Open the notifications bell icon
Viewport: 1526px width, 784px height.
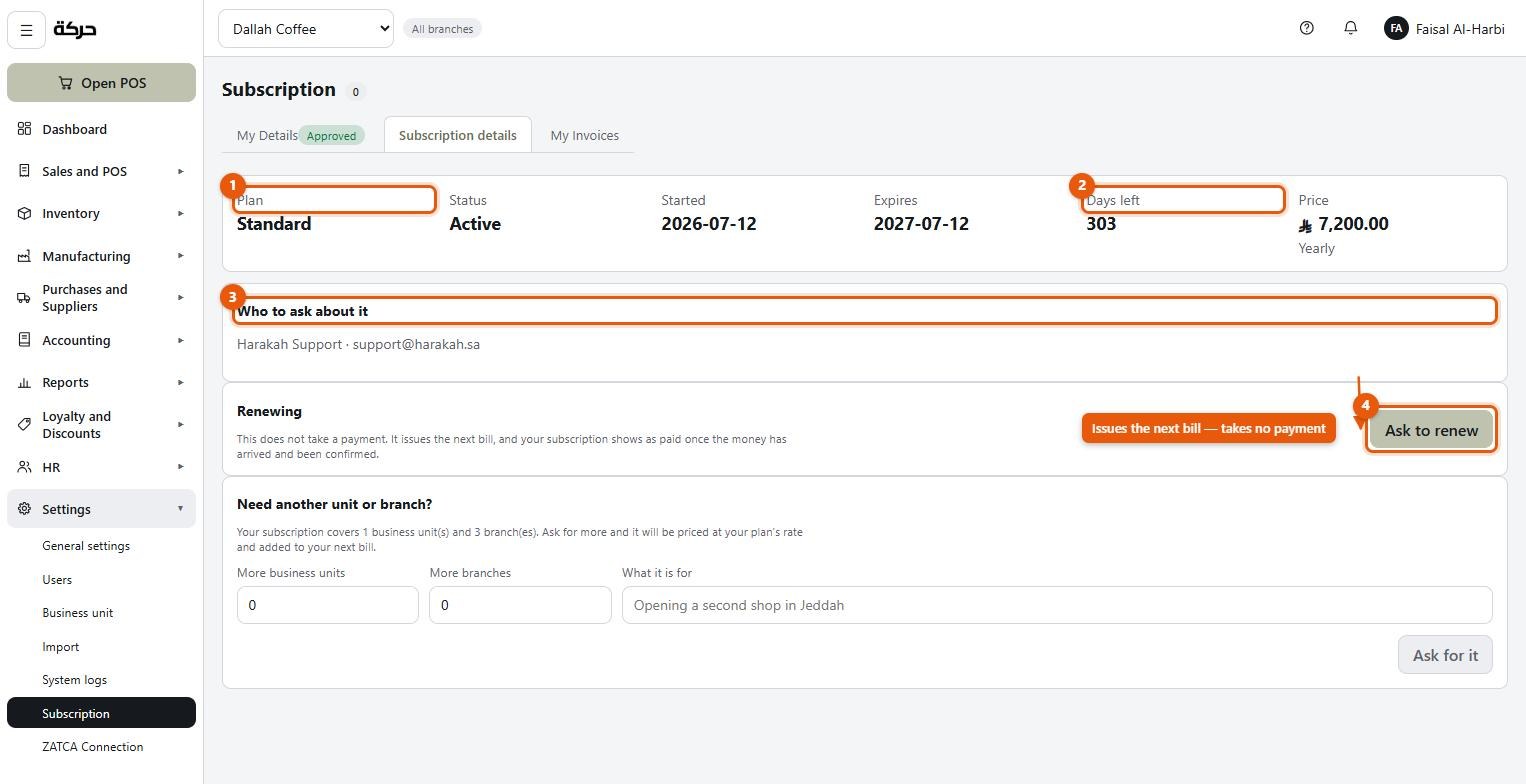pyautogui.click(x=1350, y=28)
